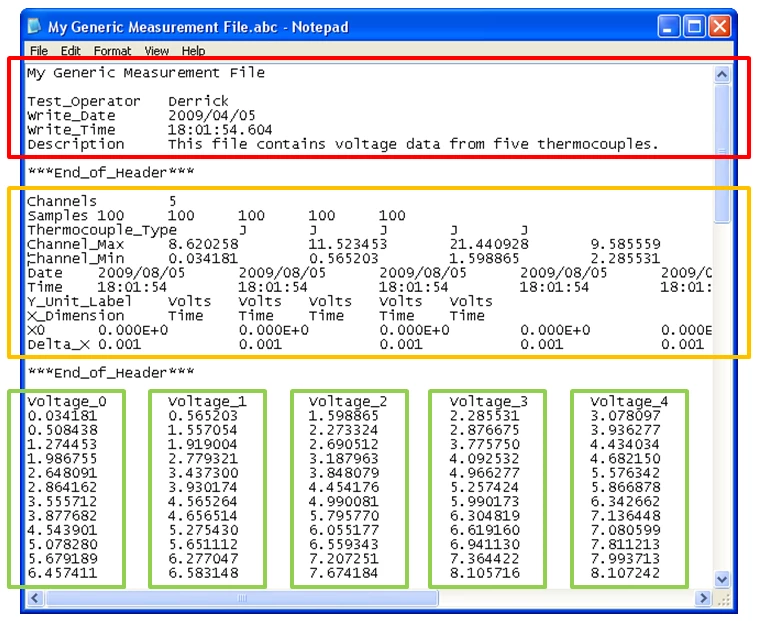Viewport: 757px width, 621px height.
Task: Close the Notepad window
Action: [720, 26]
